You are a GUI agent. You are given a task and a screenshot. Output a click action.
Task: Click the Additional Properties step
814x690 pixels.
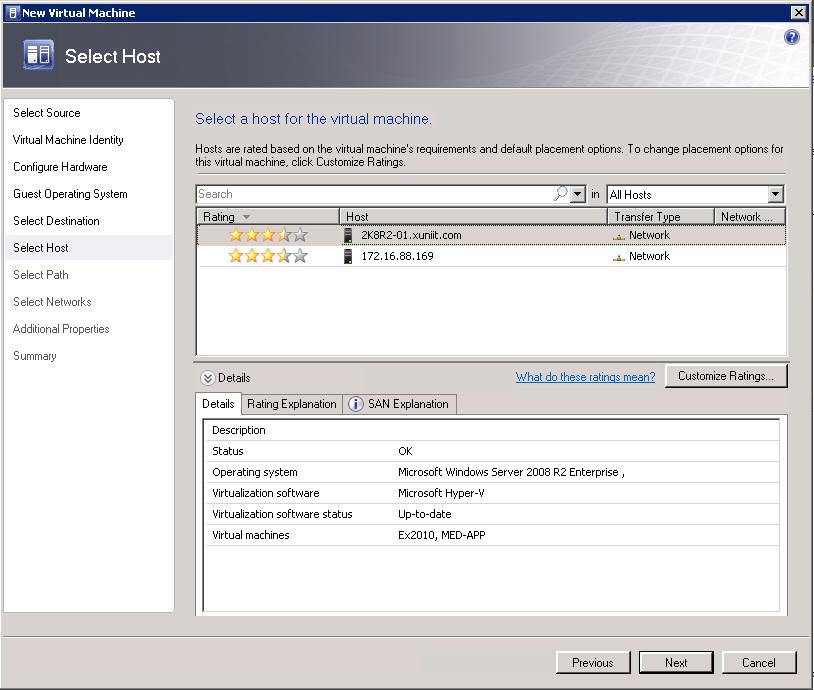click(61, 329)
